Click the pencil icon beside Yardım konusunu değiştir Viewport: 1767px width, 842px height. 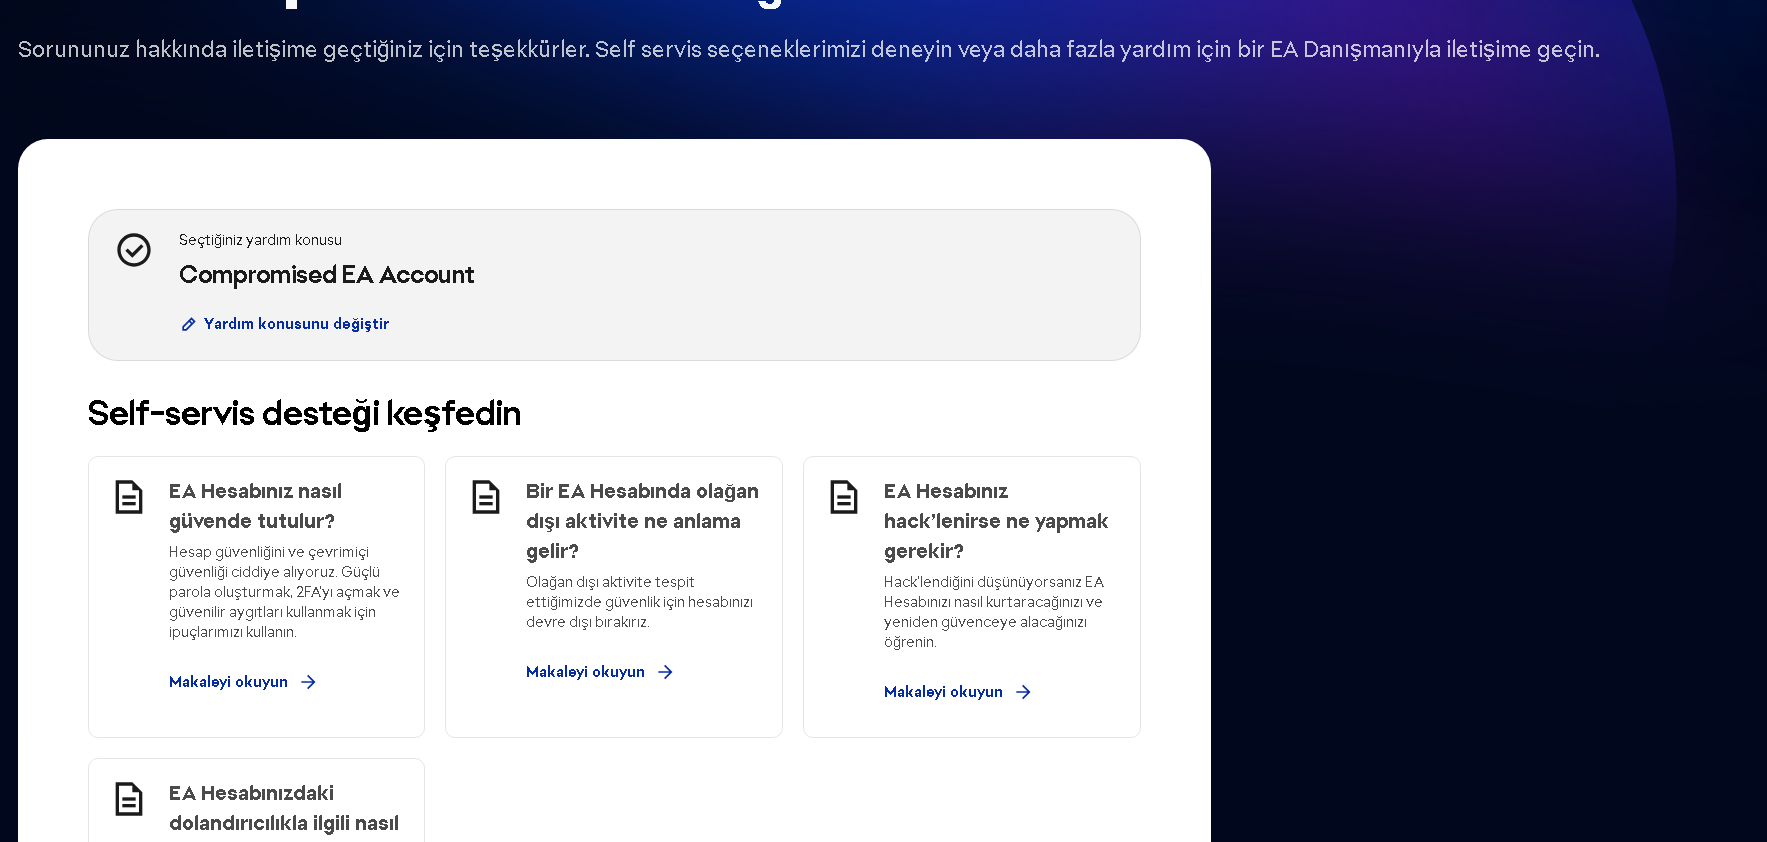pyautogui.click(x=188, y=324)
